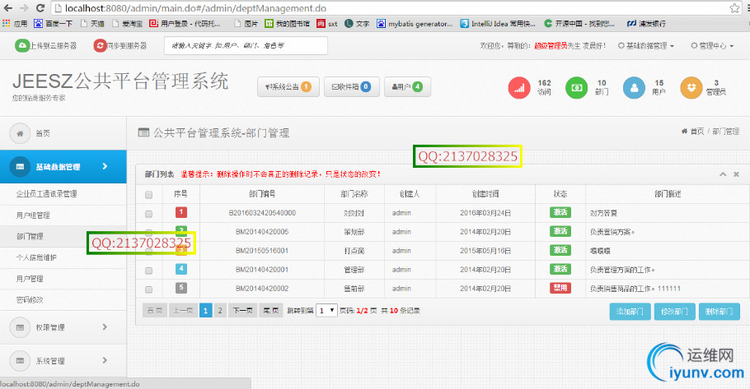Open the 系统公告 notifications button
Image resolution: width=750 pixels, height=389 pixels.
tap(288, 87)
